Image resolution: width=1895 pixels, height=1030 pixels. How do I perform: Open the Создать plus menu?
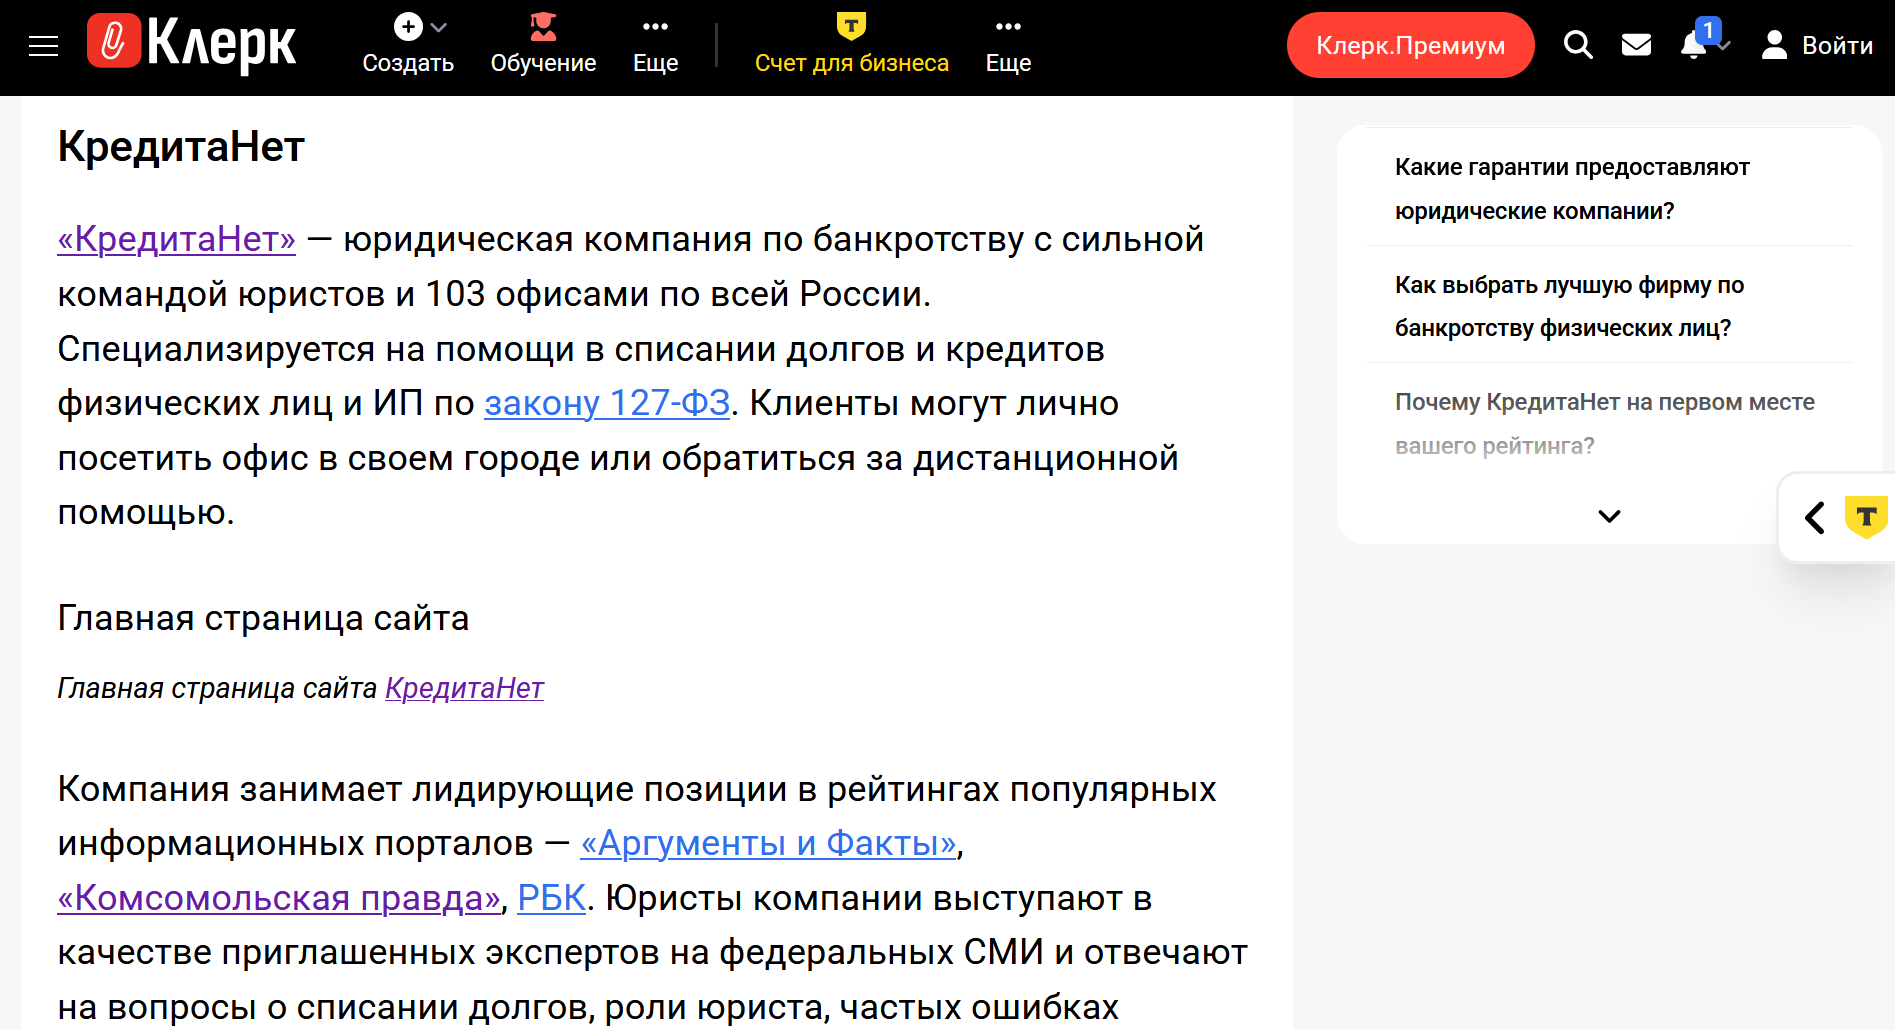408,45
